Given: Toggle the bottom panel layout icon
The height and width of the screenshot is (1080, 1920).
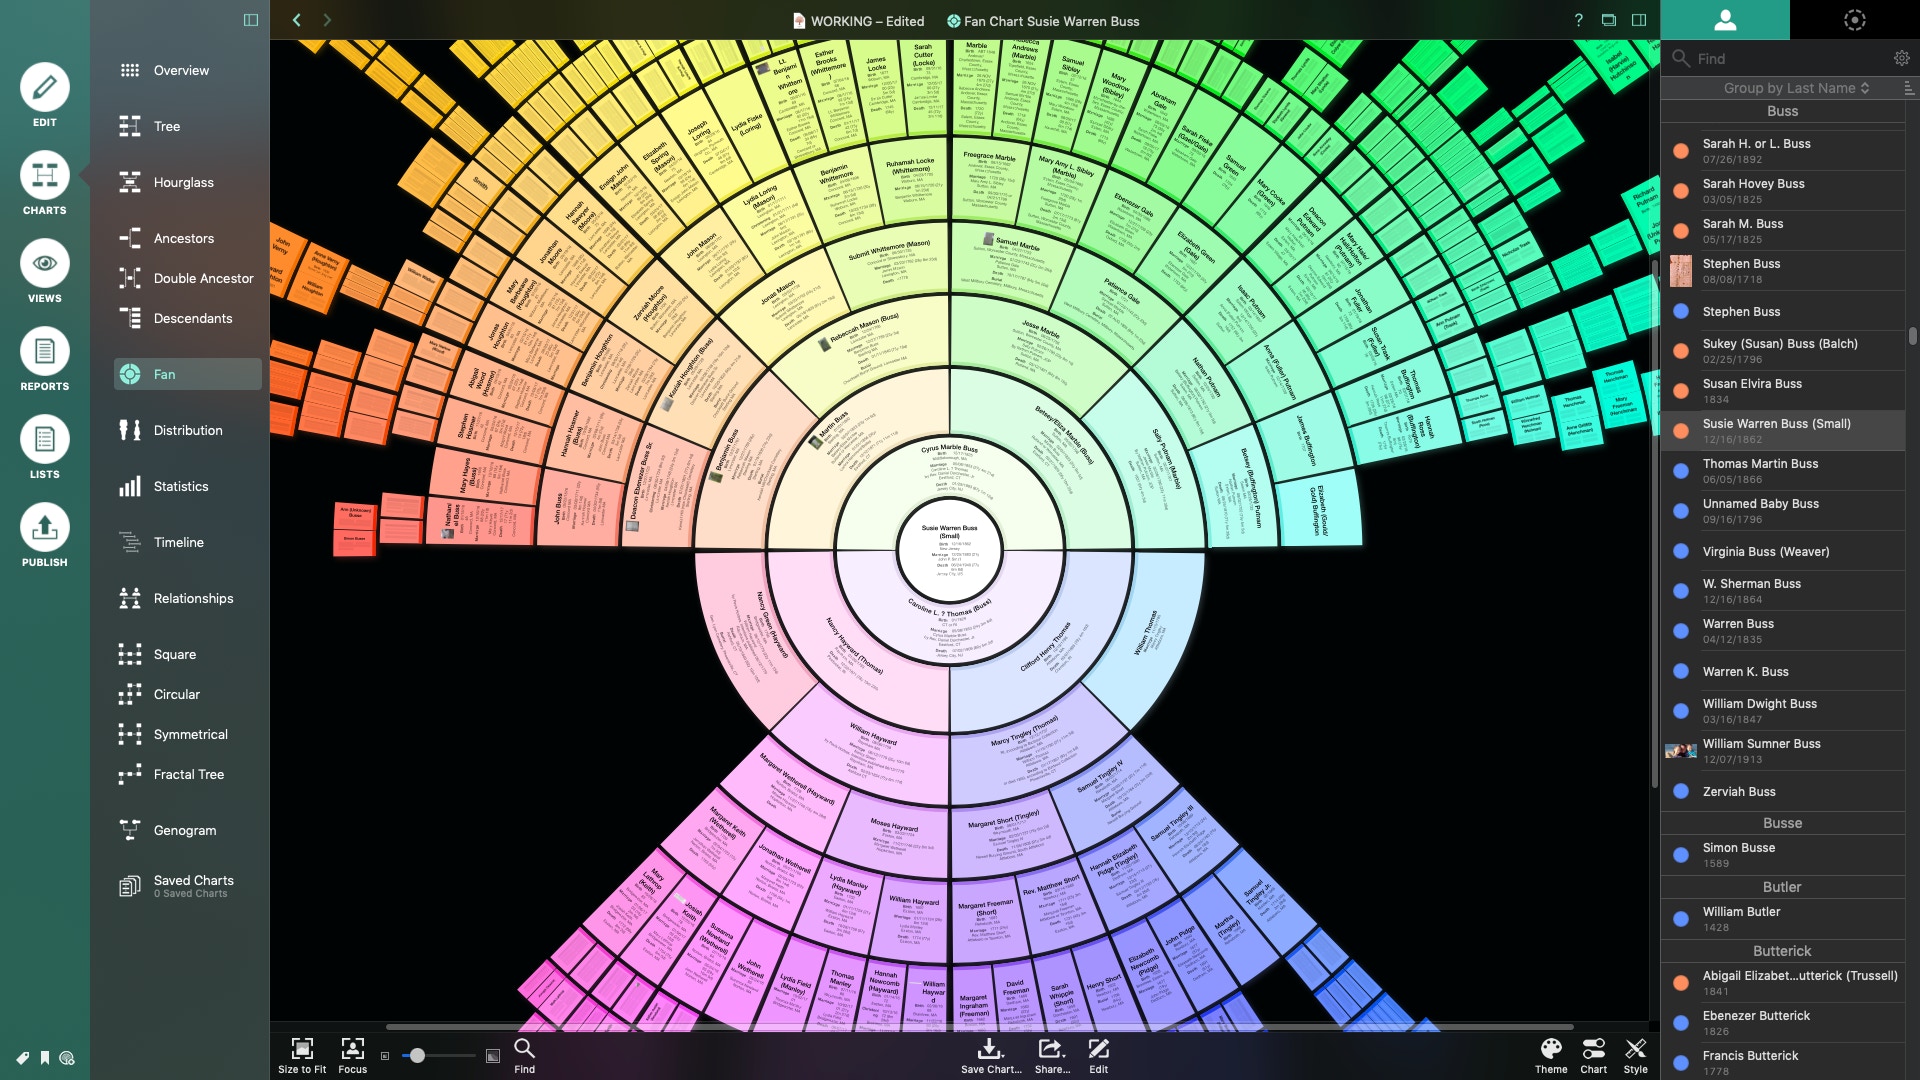Looking at the screenshot, I should (1609, 20).
